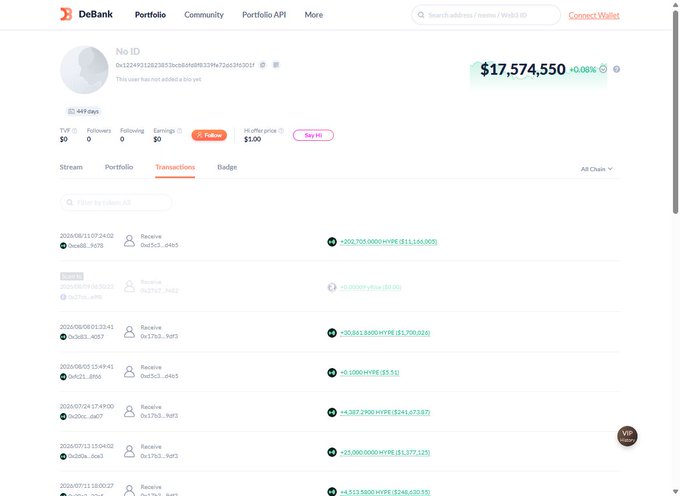Click the circular check icon beside +0.08%
The height and width of the screenshot is (496, 680).
click(x=603, y=69)
